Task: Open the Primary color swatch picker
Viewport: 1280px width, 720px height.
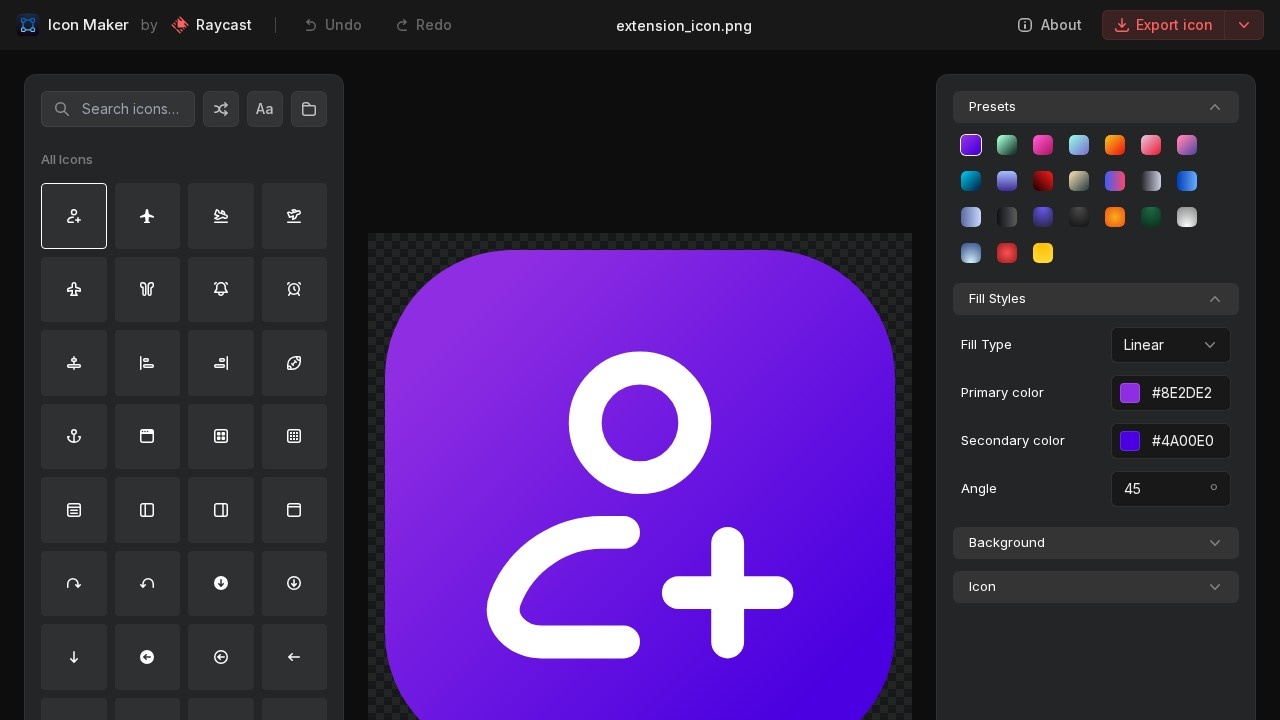Action: 1130,393
